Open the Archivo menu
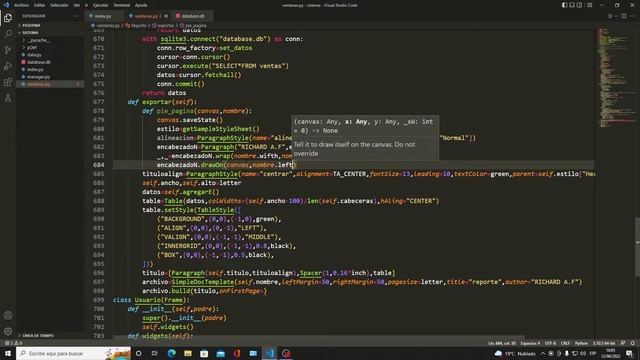Screen dimensions: 640x360 pos(22,5)
